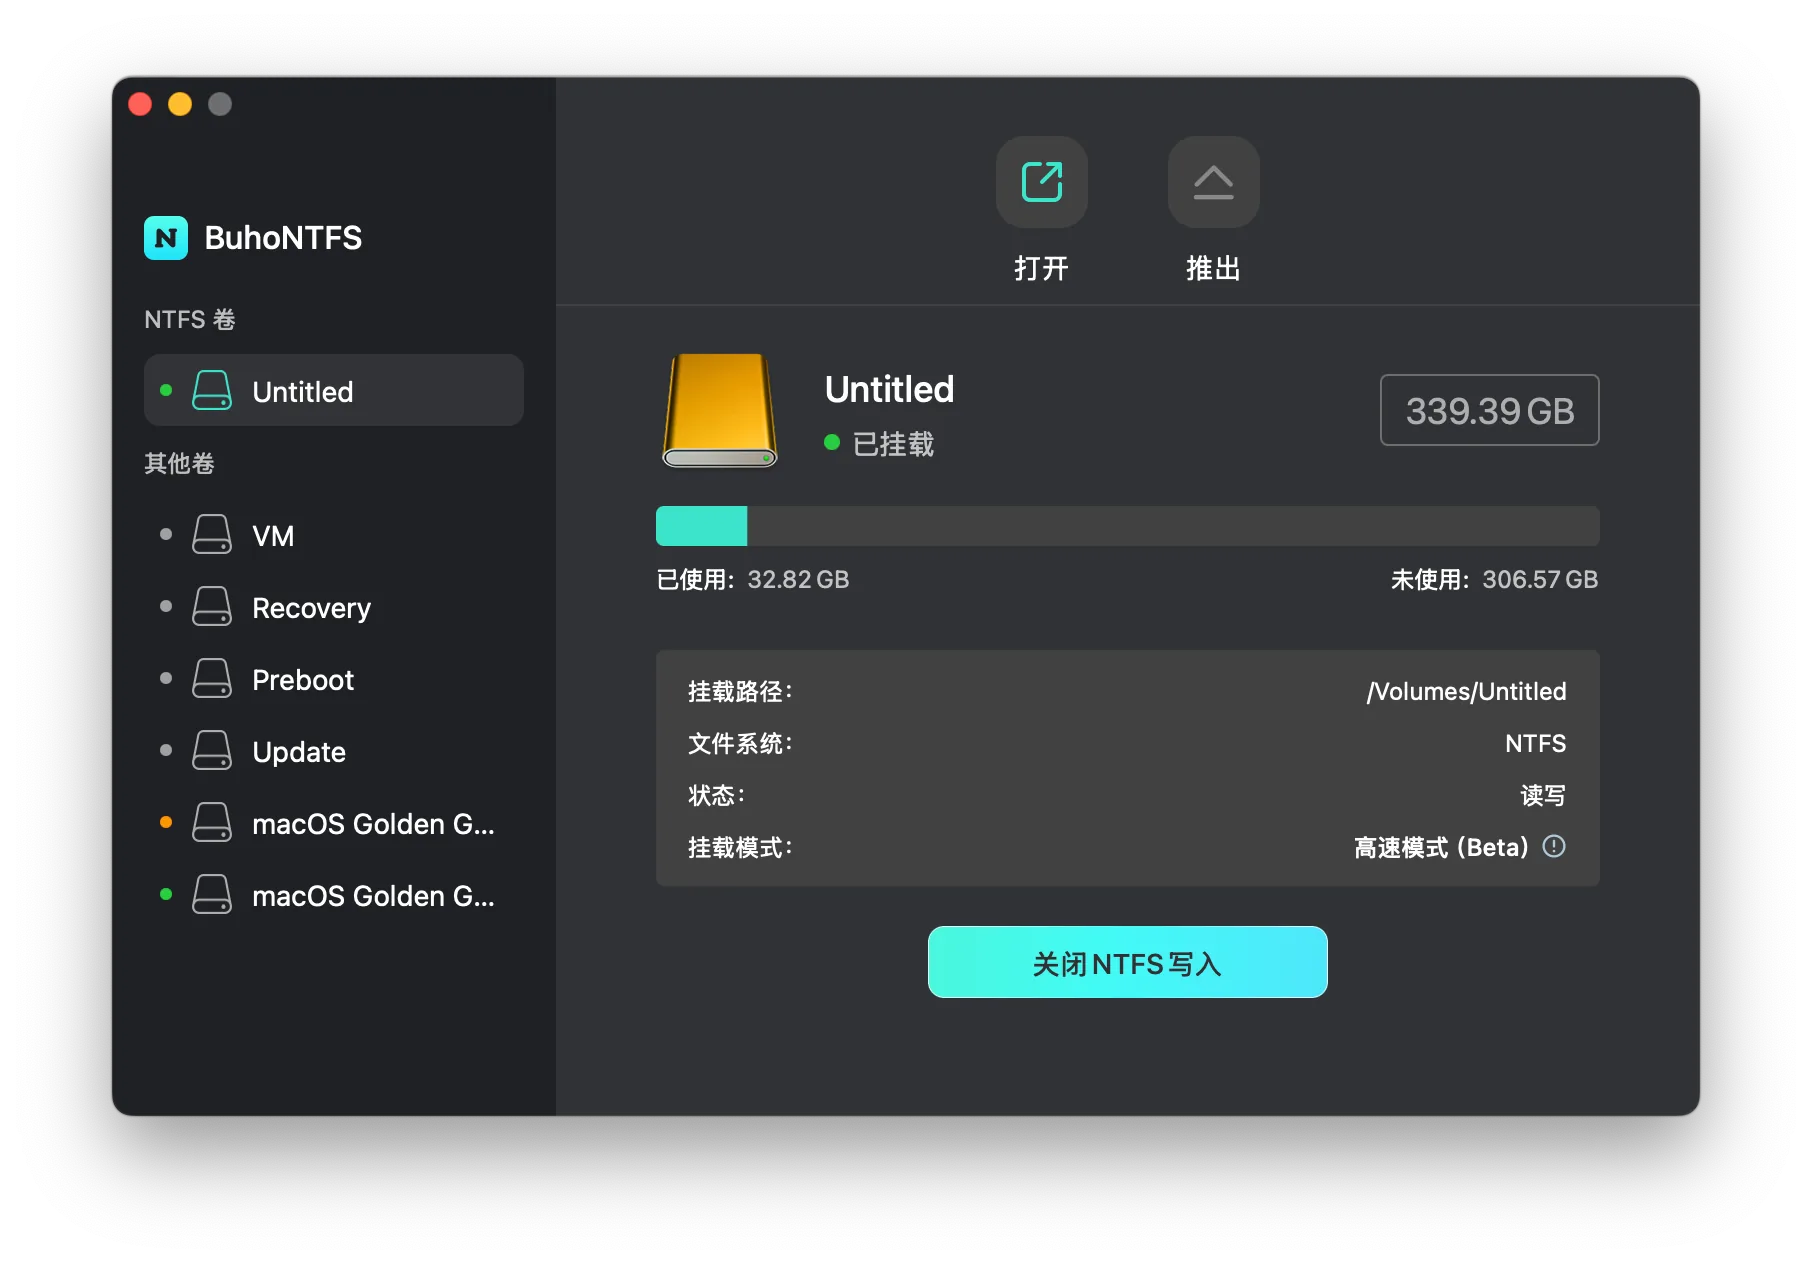Screen dimensions: 1812x1264
Task: Click the yellow external drive icon
Action: [x=720, y=410]
